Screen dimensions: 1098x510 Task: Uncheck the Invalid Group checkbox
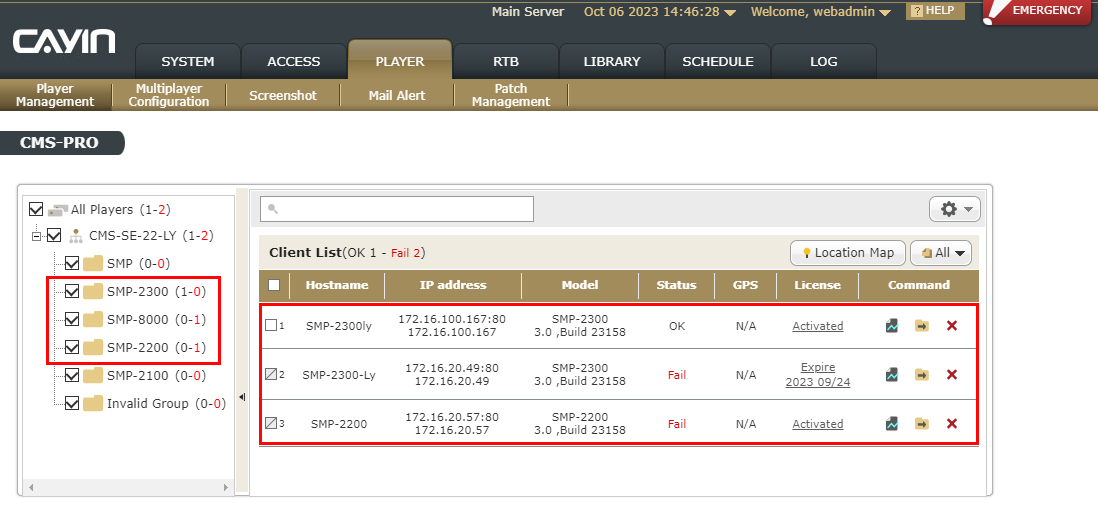click(71, 404)
